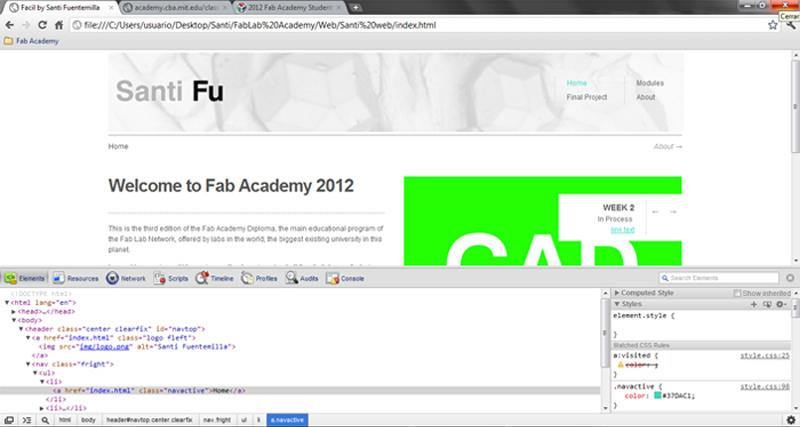Select the html breadcrumb
The height and width of the screenshot is (427, 800).
[x=65, y=420]
